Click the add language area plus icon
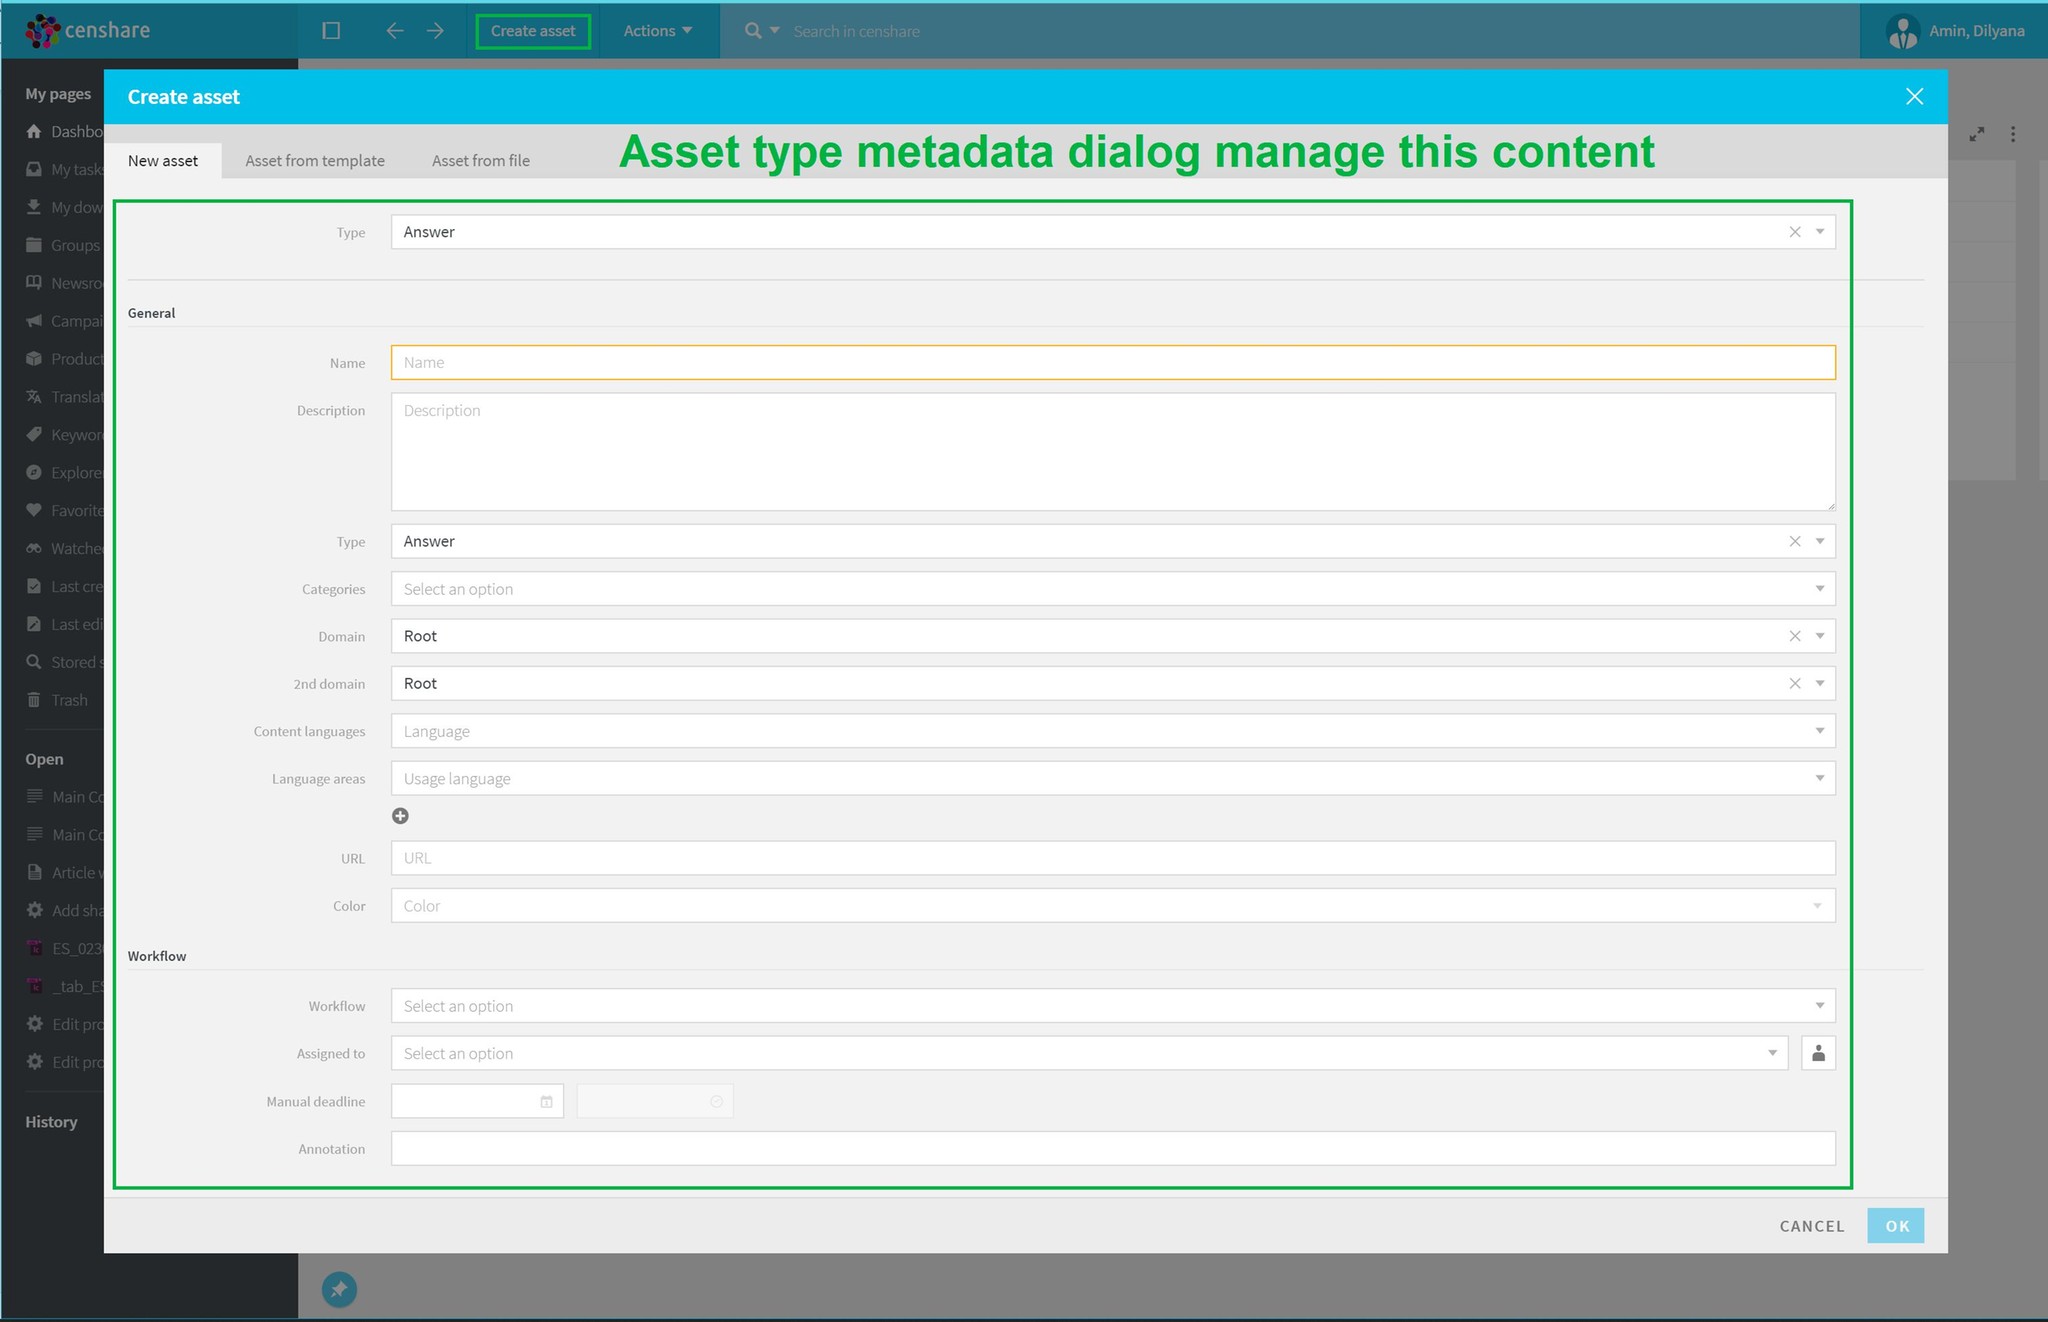The image size is (2048, 1322). [x=400, y=816]
